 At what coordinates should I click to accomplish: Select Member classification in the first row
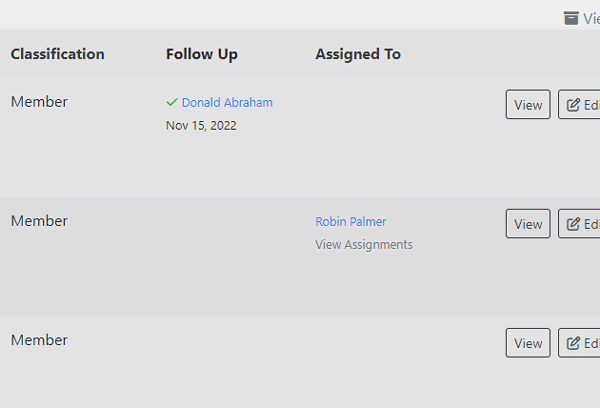[39, 102]
